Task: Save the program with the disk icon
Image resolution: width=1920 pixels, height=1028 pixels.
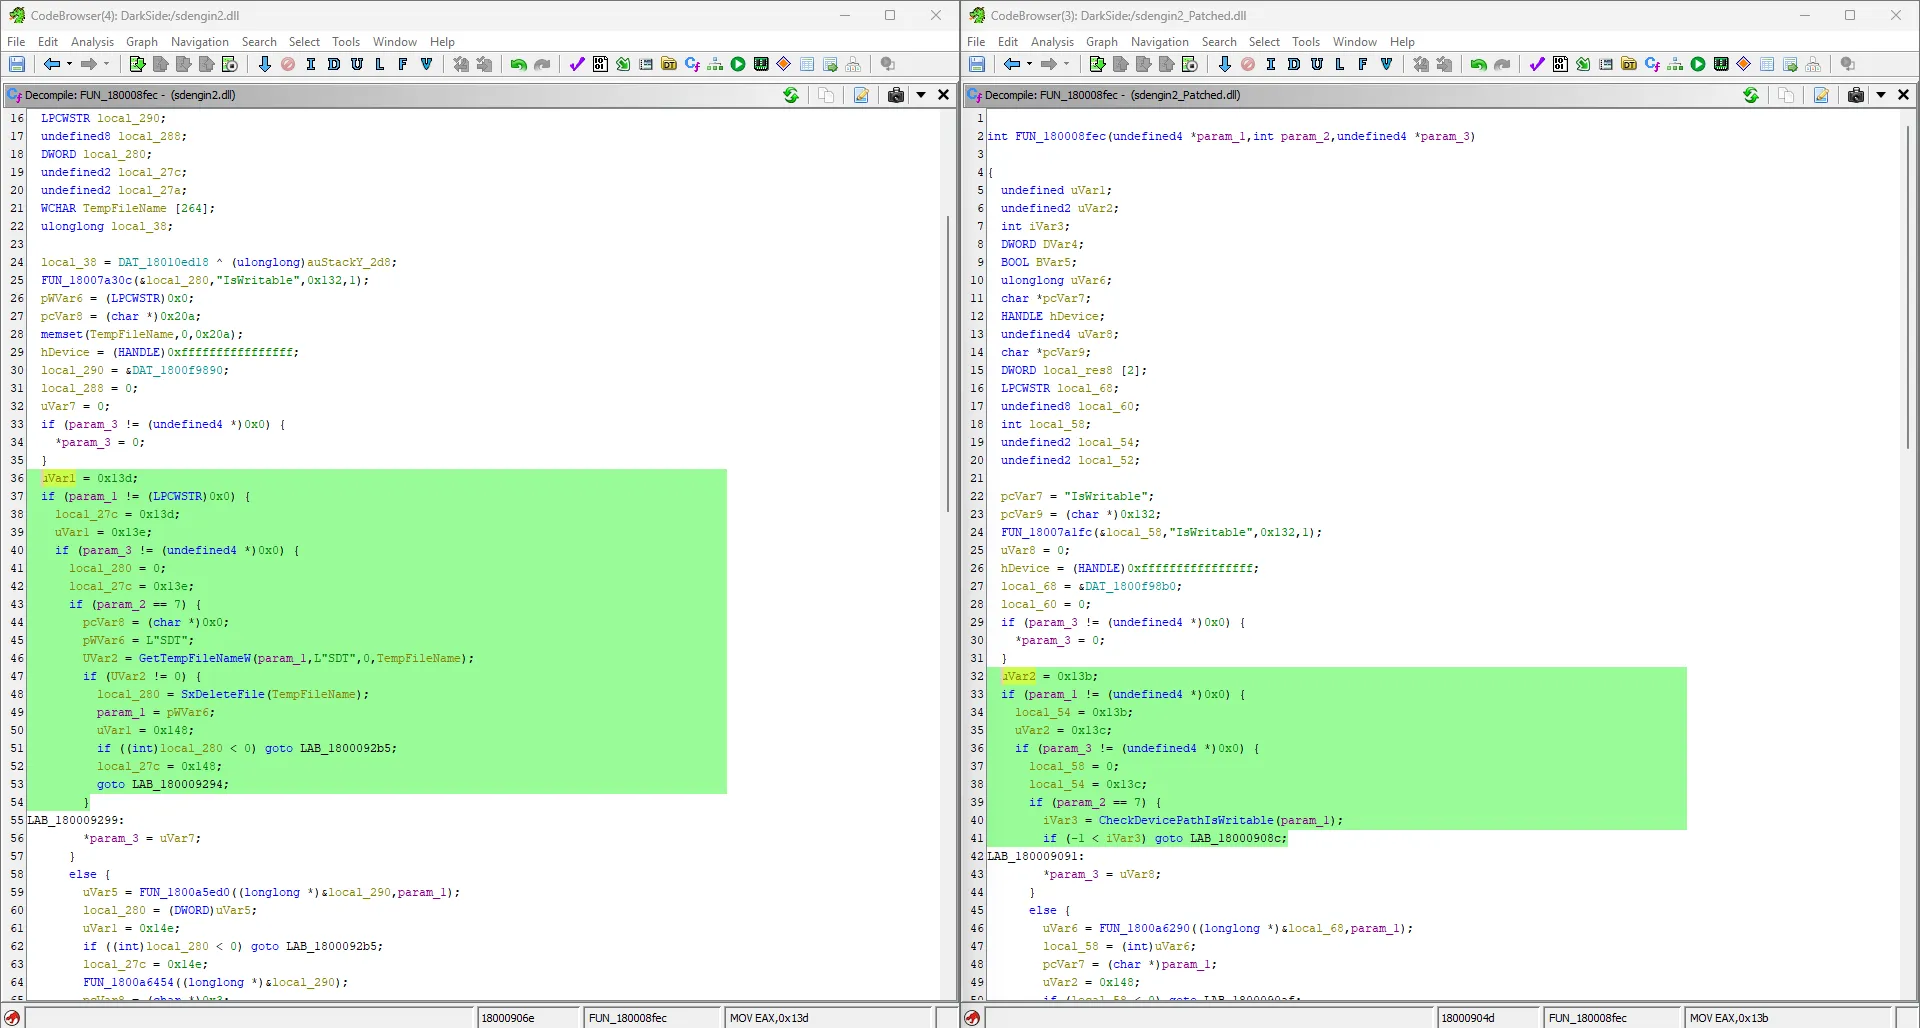Action: point(17,63)
